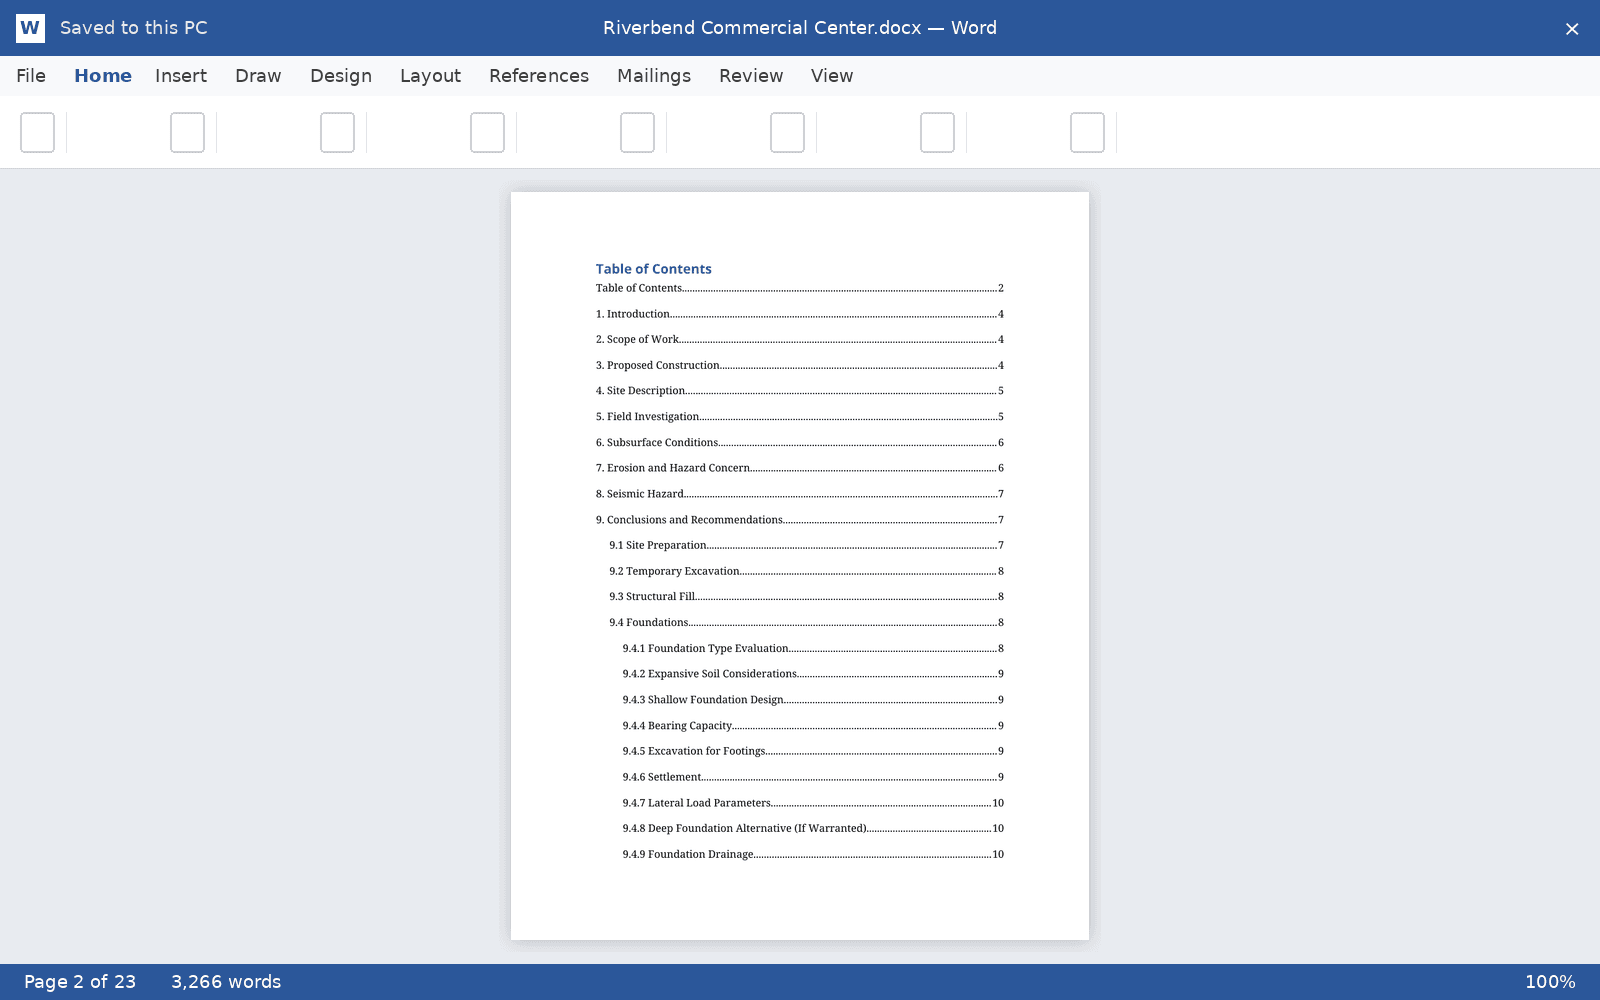Screen dimensions: 1600x1000
Task: Click the 100% zoom level indicator
Action: coord(1550,982)
